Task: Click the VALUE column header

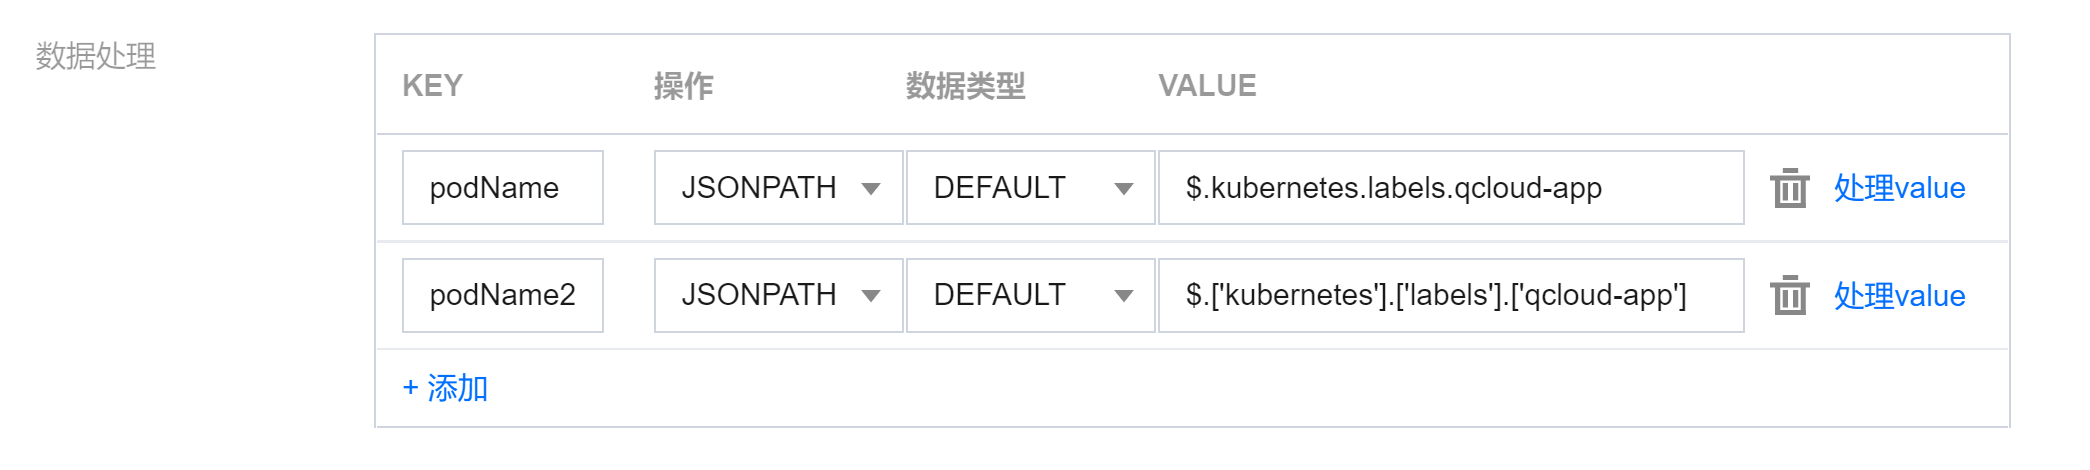Action: tap(1207, 86)
